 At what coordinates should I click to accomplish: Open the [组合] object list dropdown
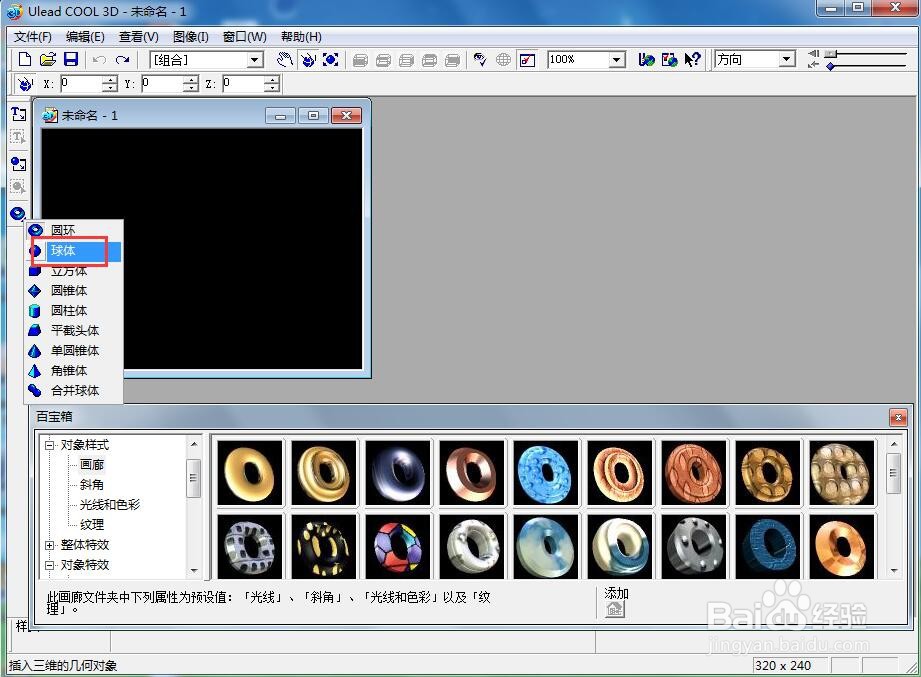[255, 59]
